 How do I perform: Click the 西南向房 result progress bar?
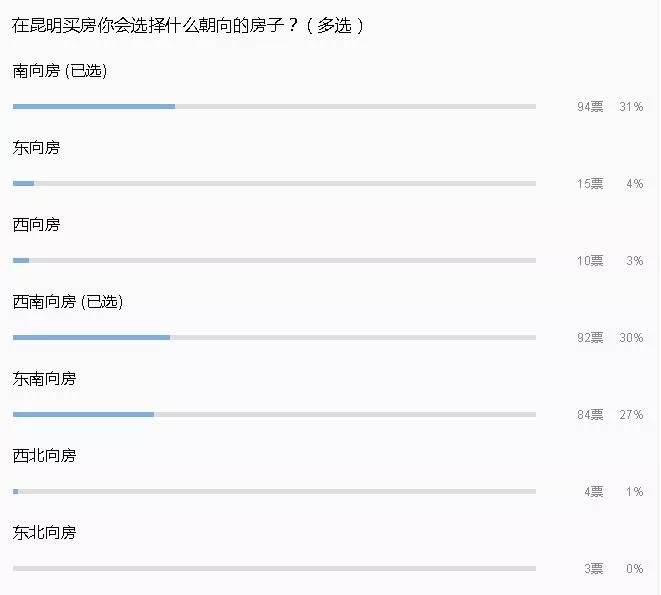point(274,337)
